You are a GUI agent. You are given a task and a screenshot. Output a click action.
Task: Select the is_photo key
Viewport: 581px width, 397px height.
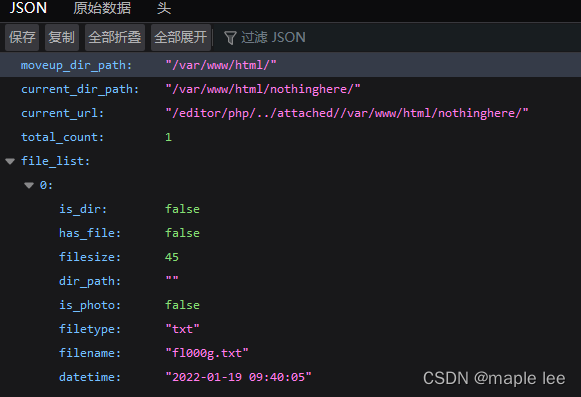90,305
